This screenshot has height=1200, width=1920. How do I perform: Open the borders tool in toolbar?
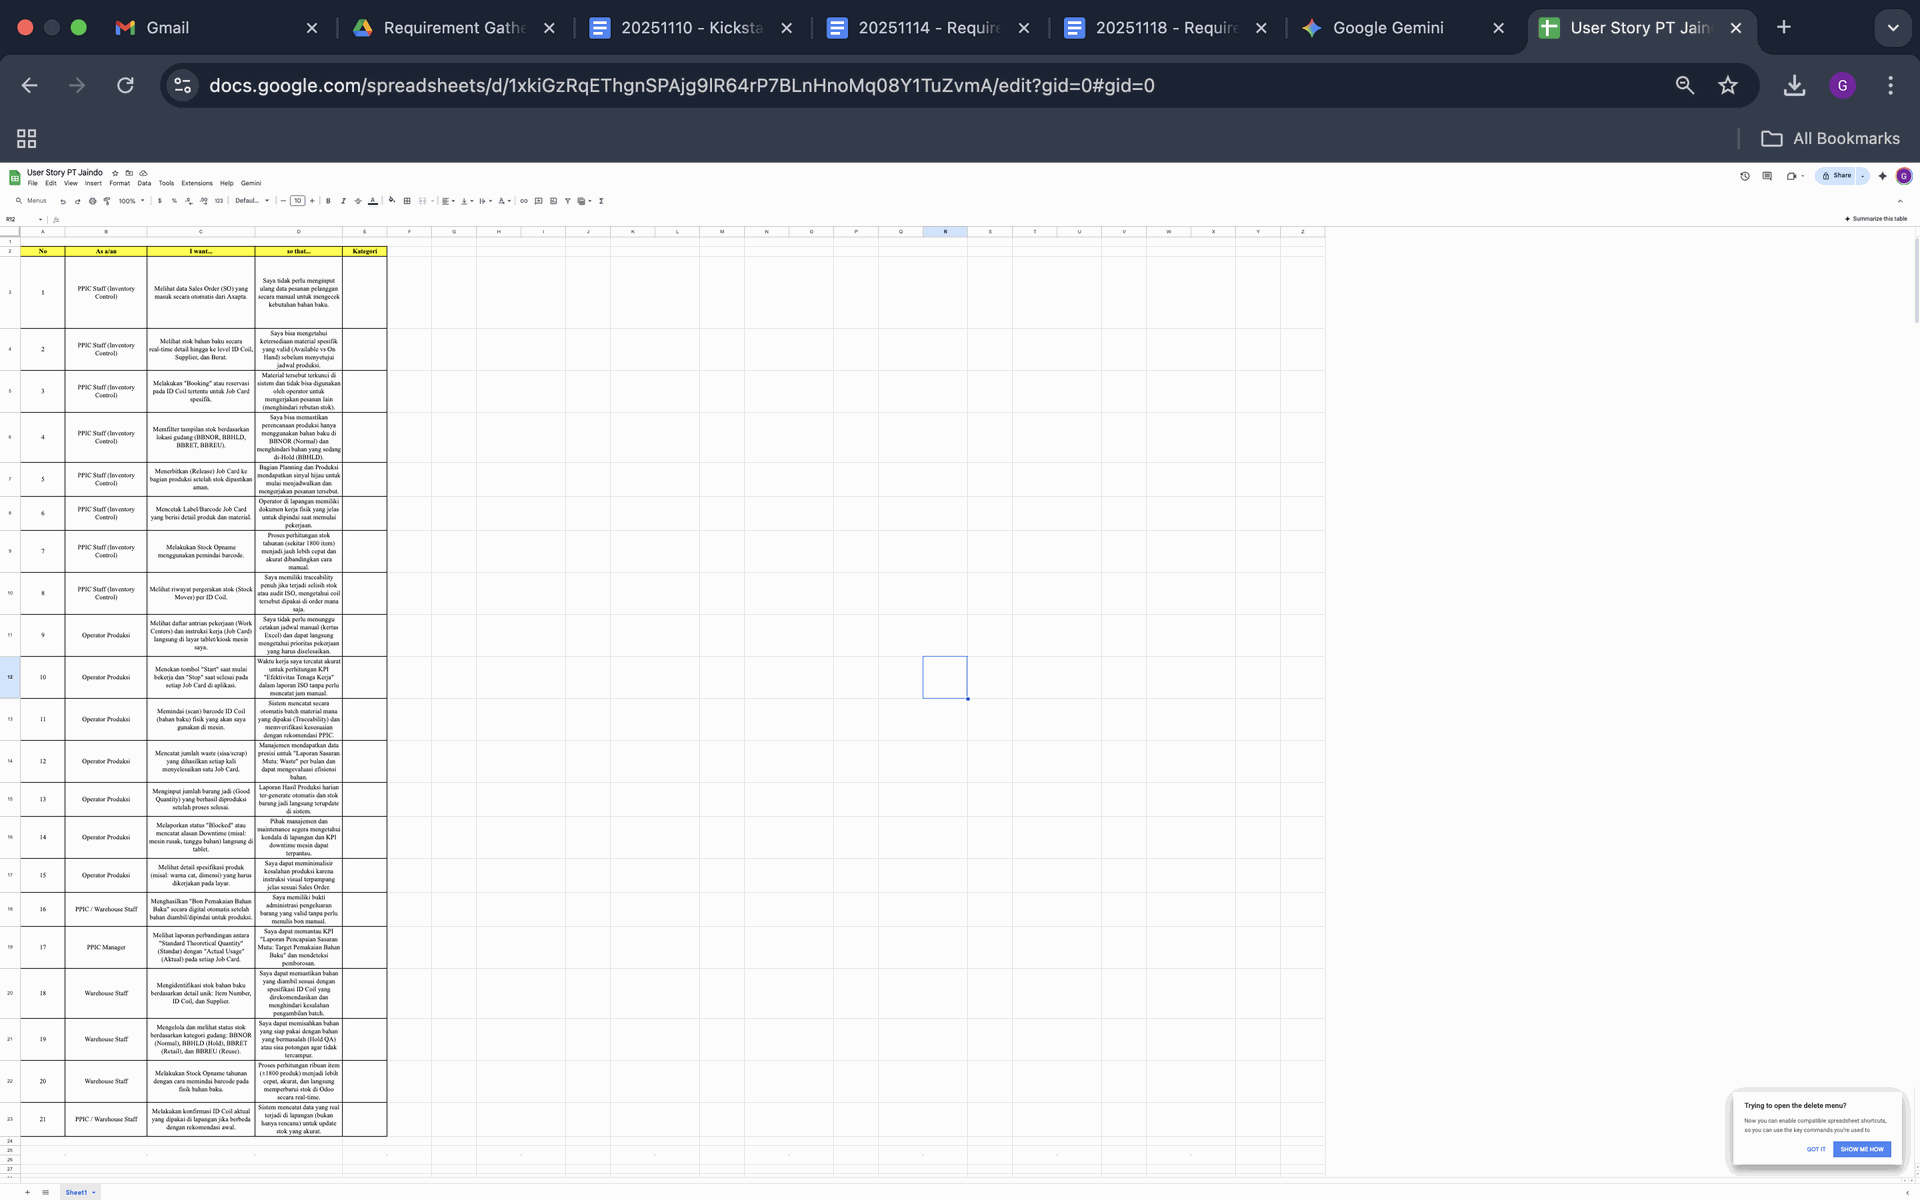tap(407, 201)
